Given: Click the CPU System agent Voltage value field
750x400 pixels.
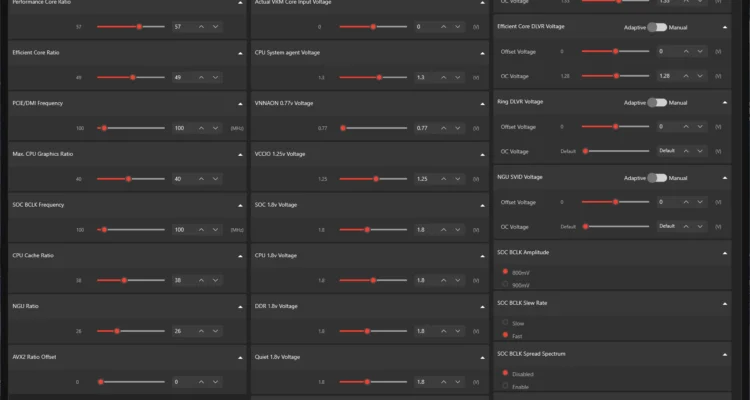Looking at the screenshot, I should pyautogui.click(x=426, y=78).
